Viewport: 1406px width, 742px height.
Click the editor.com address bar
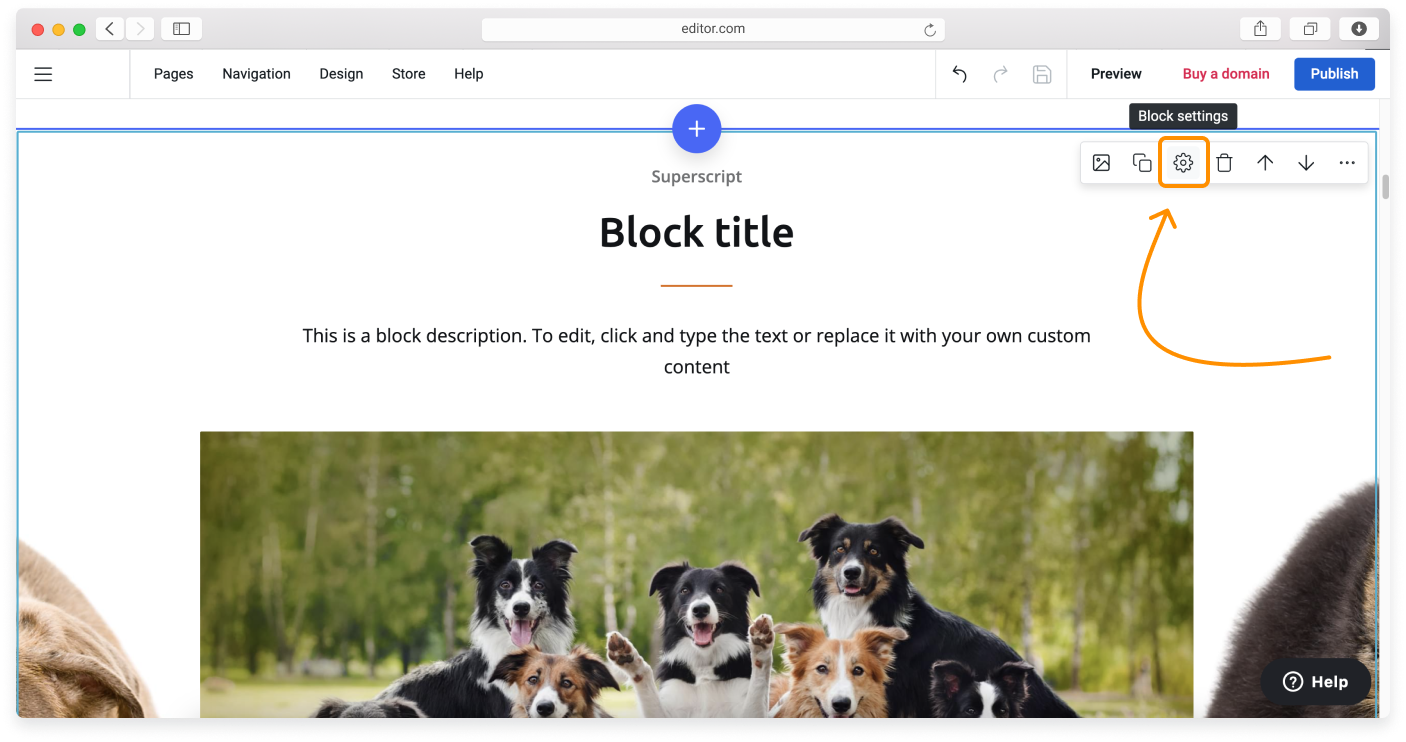click(x=713, y=29)
